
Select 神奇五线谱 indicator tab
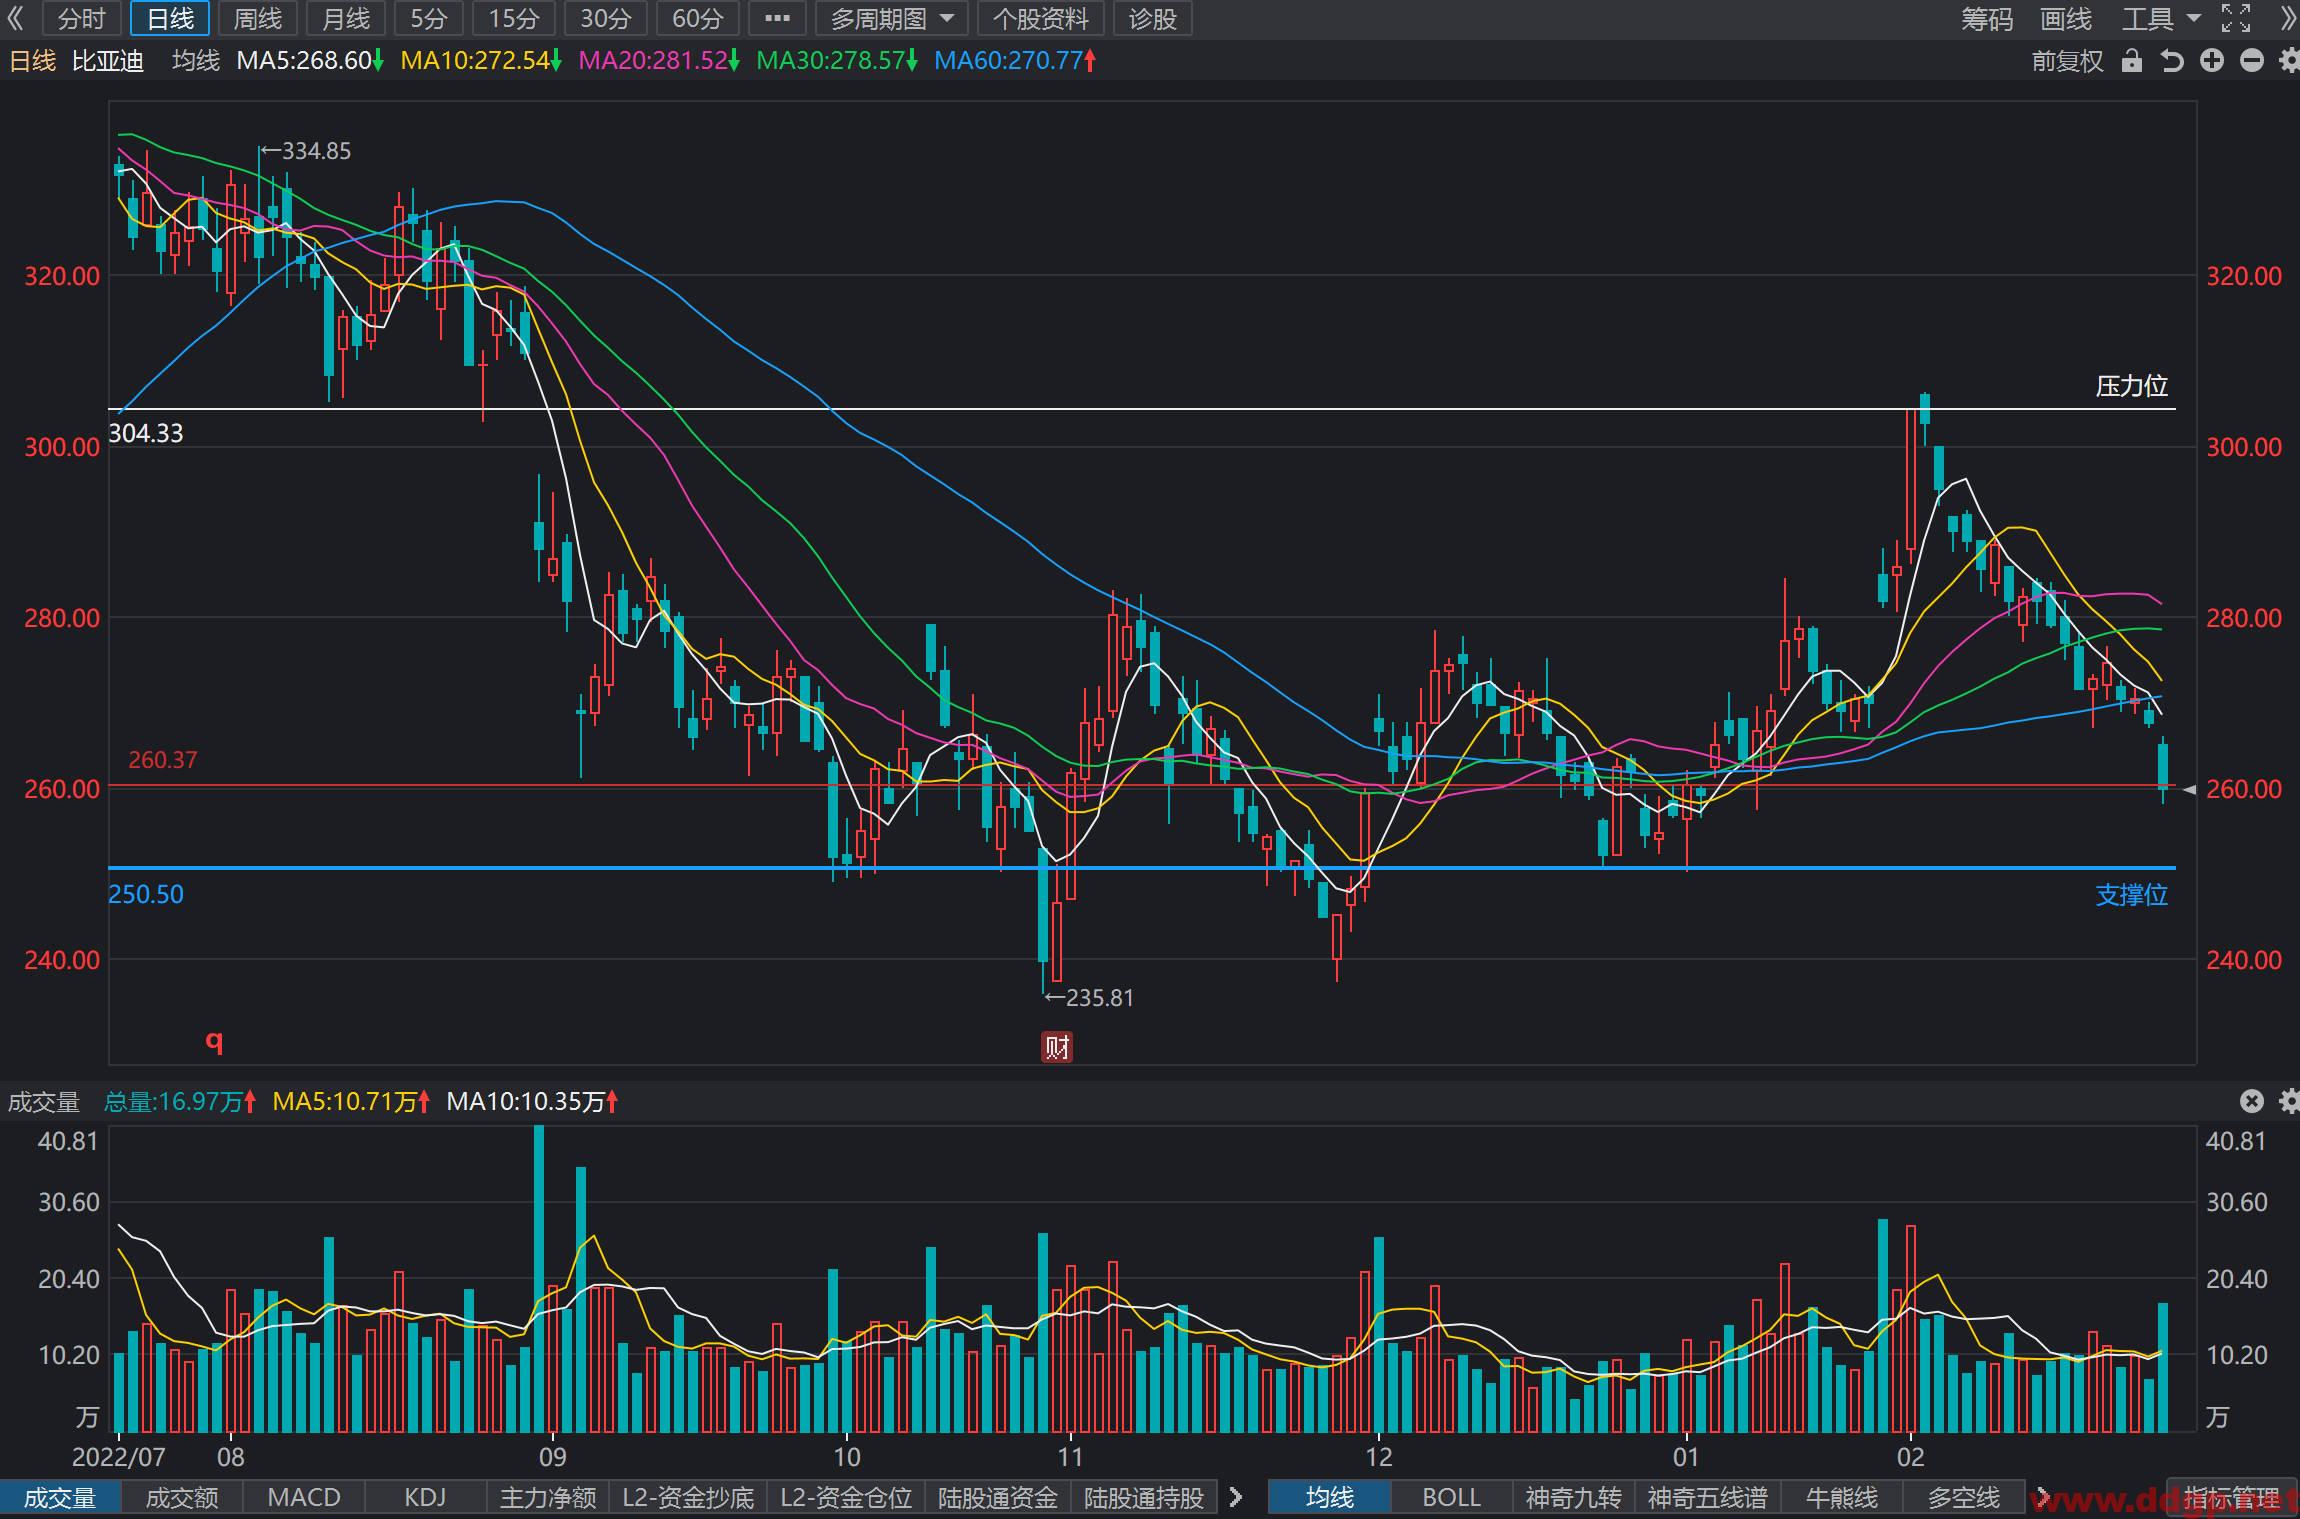[x=1708, y=1497]
